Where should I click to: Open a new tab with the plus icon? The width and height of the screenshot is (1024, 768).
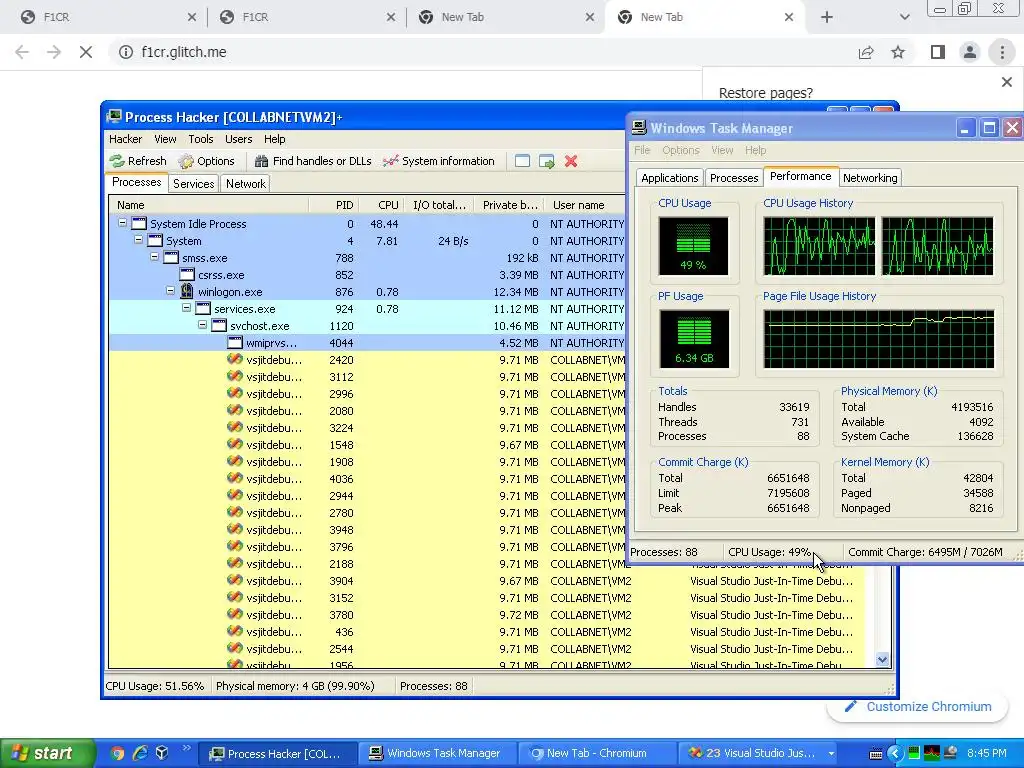(827, 18)
